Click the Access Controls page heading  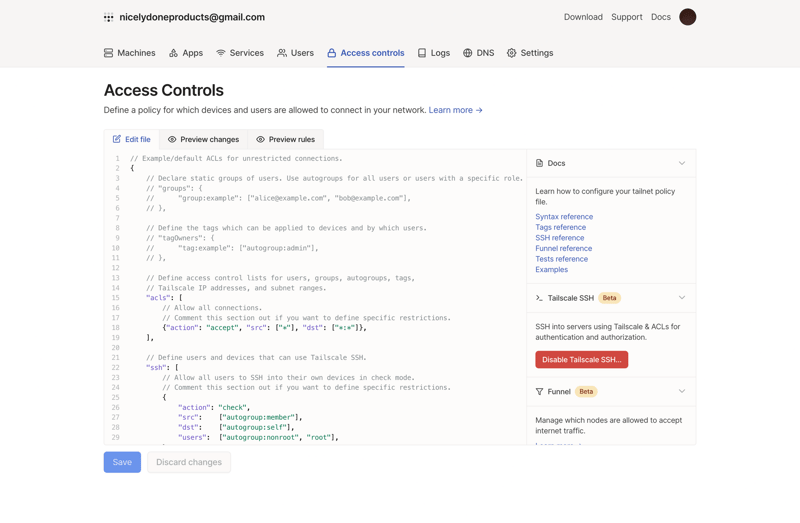click(x=164, y=90)
